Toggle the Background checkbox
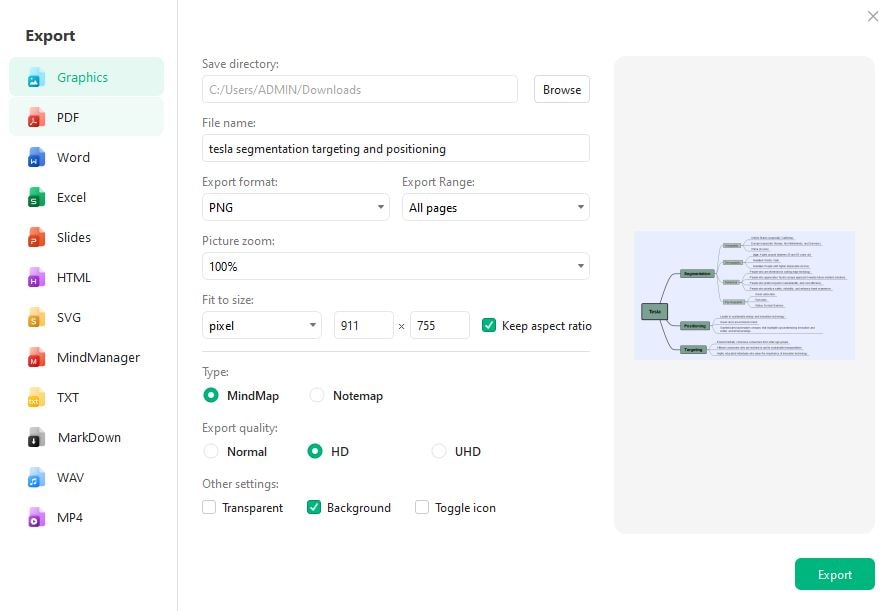 tap(314, 507)
